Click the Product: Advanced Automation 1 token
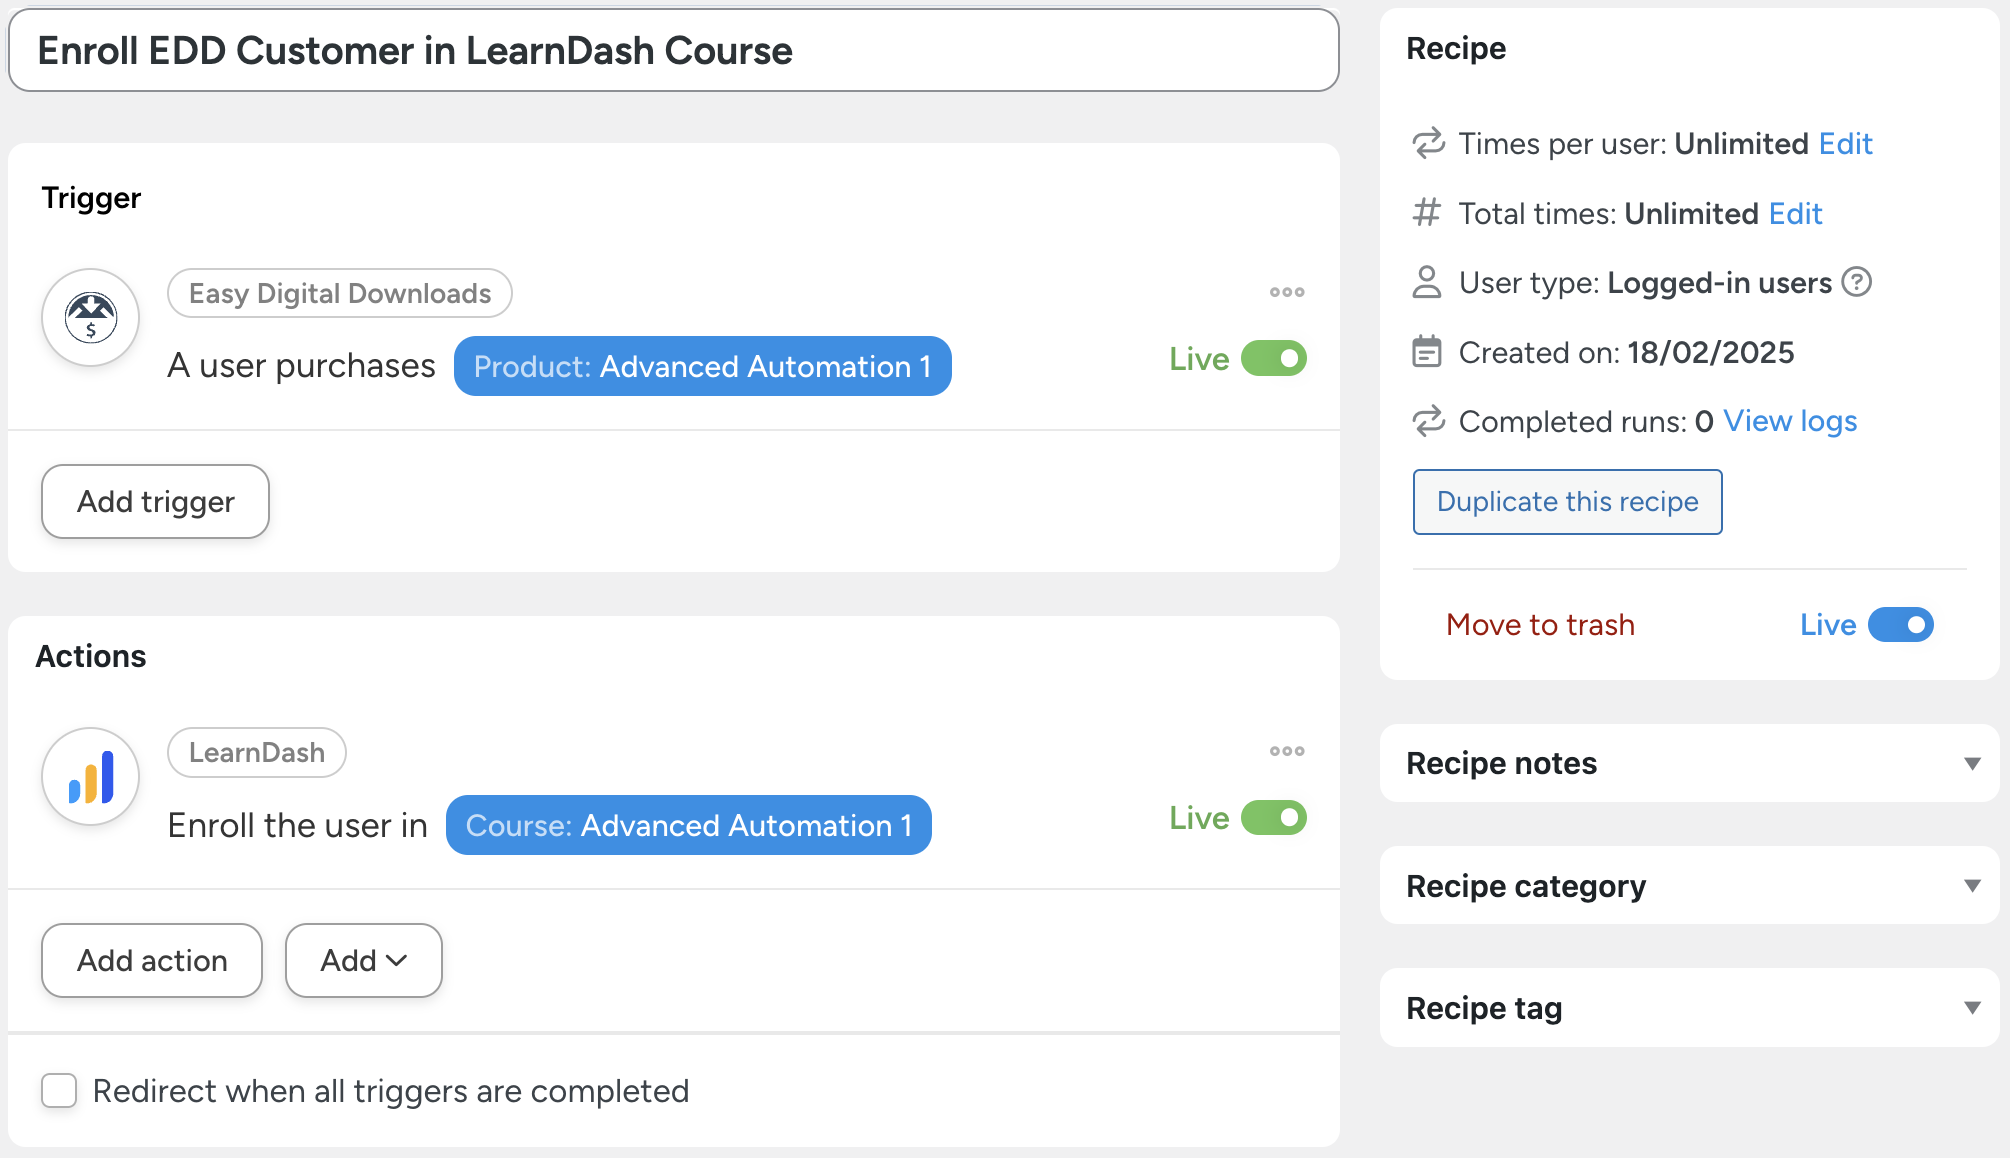2010x1158 pixels. click(702, 366)
